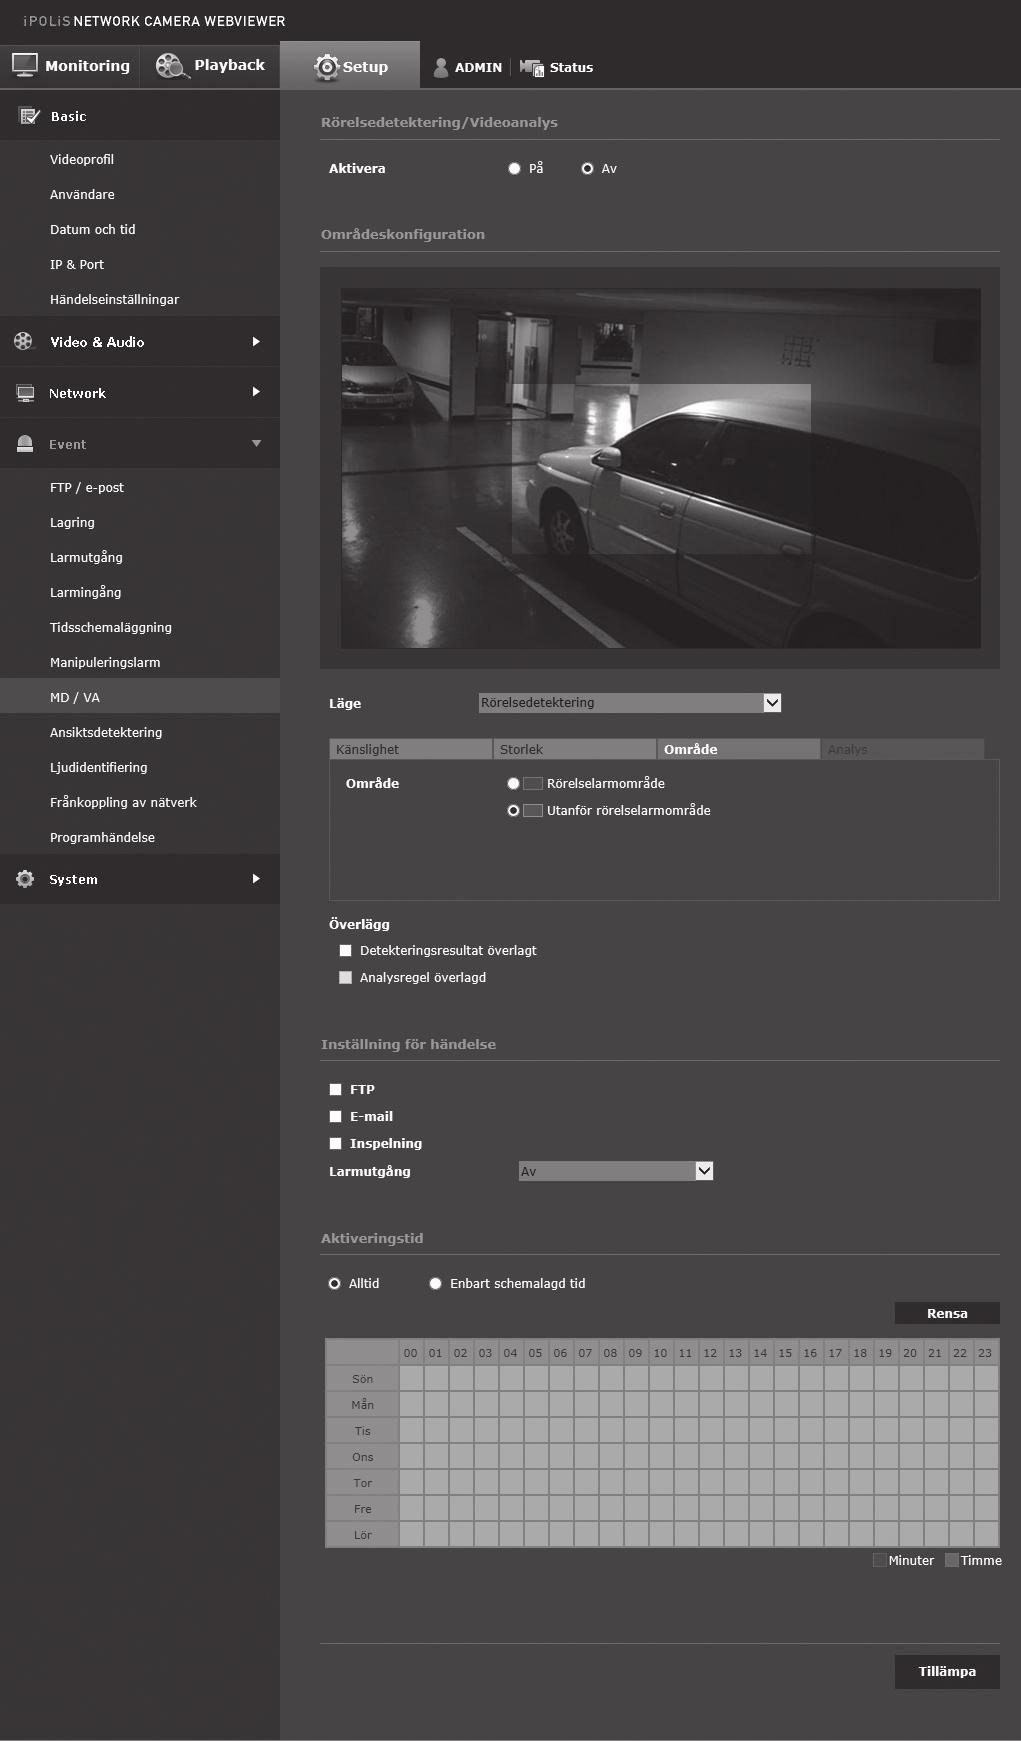Select the hour 12 column header
Image resolution: width=1021 pixels, height=1742 pixels.
(x=710, y=1353)
